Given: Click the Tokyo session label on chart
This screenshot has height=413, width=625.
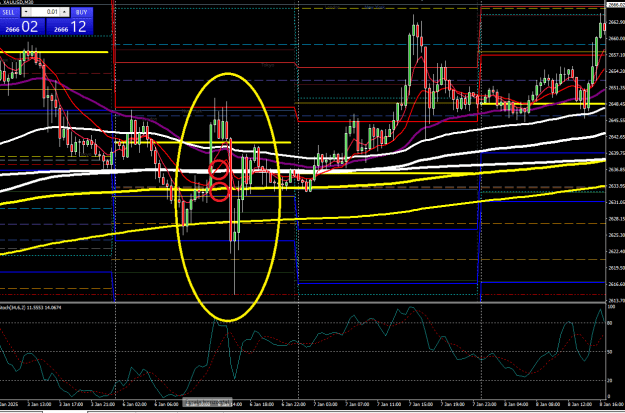Looking at the screenshot, I should pyautogui.click(x=267, y=65).
